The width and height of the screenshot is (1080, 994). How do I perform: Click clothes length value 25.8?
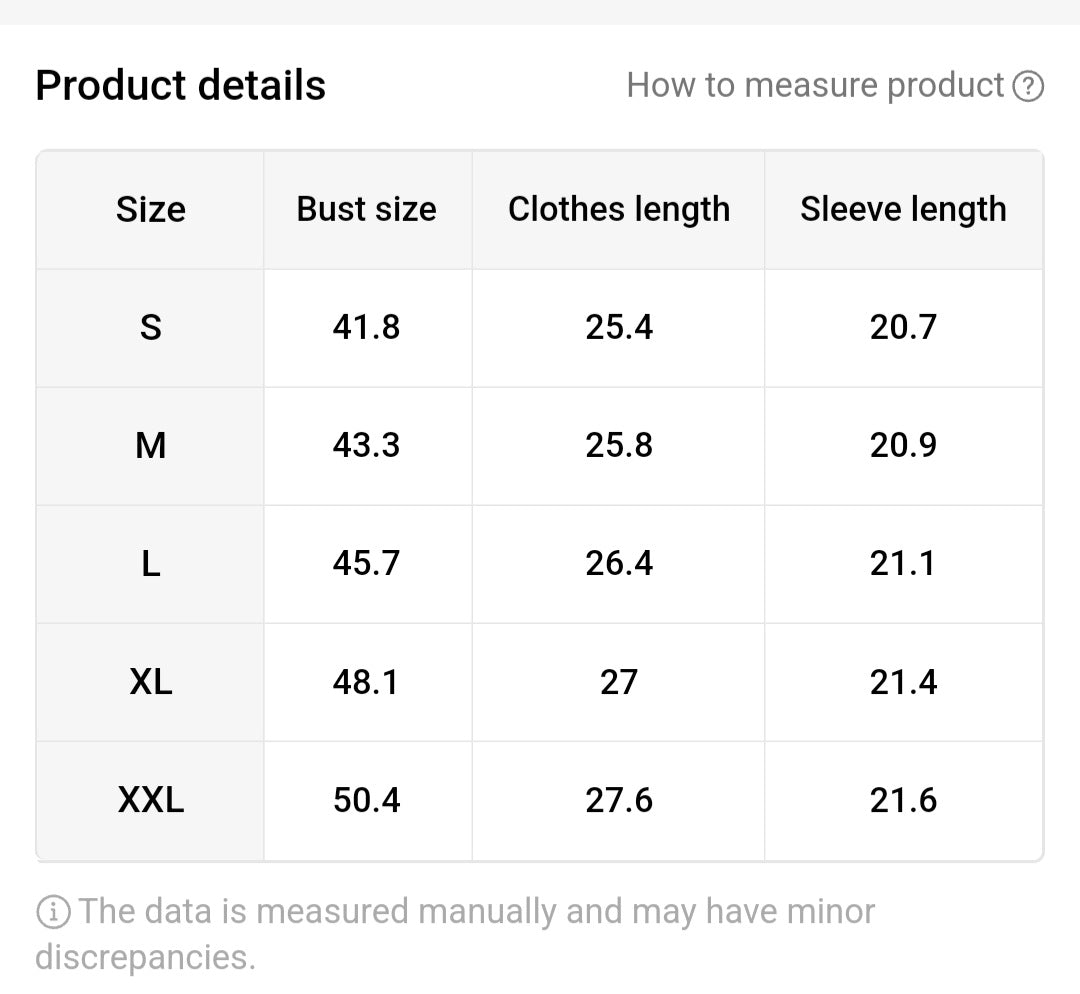click(x=619, y=446)
